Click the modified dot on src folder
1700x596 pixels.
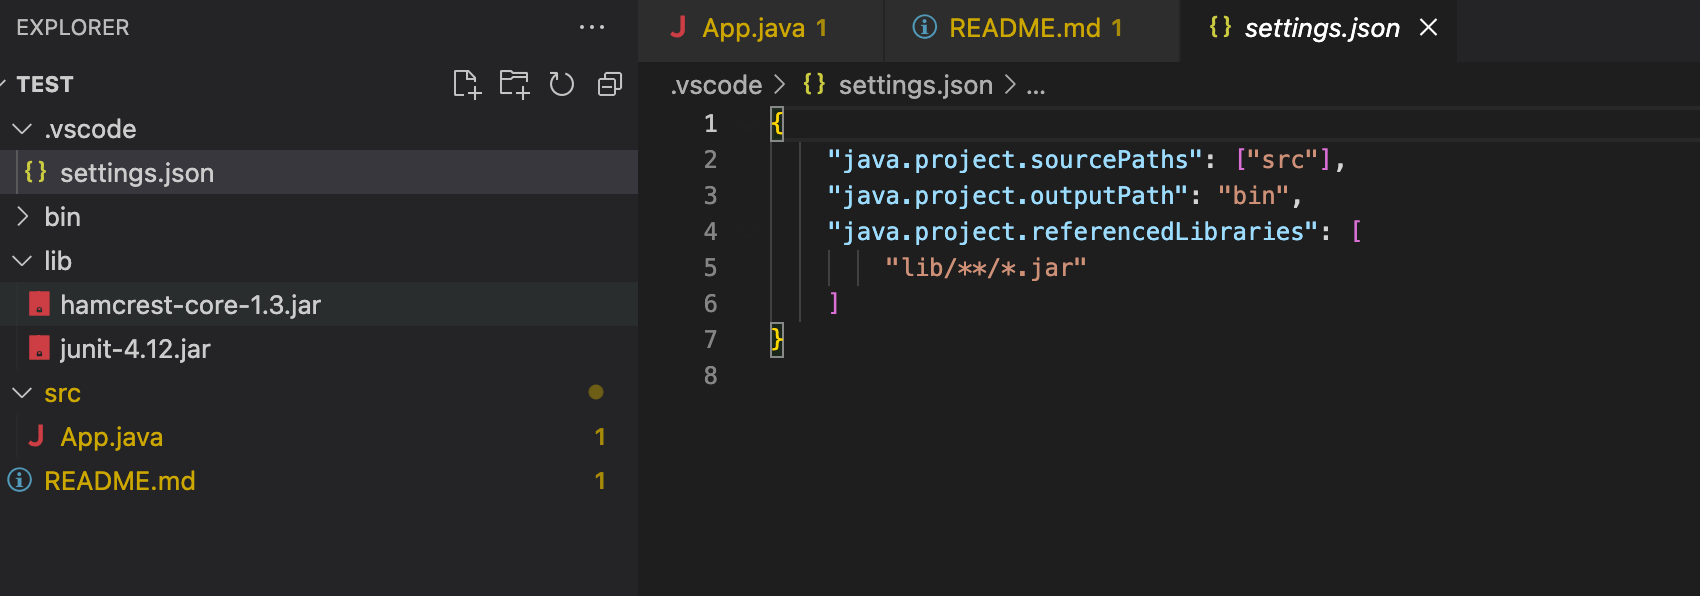coord(596,392)
